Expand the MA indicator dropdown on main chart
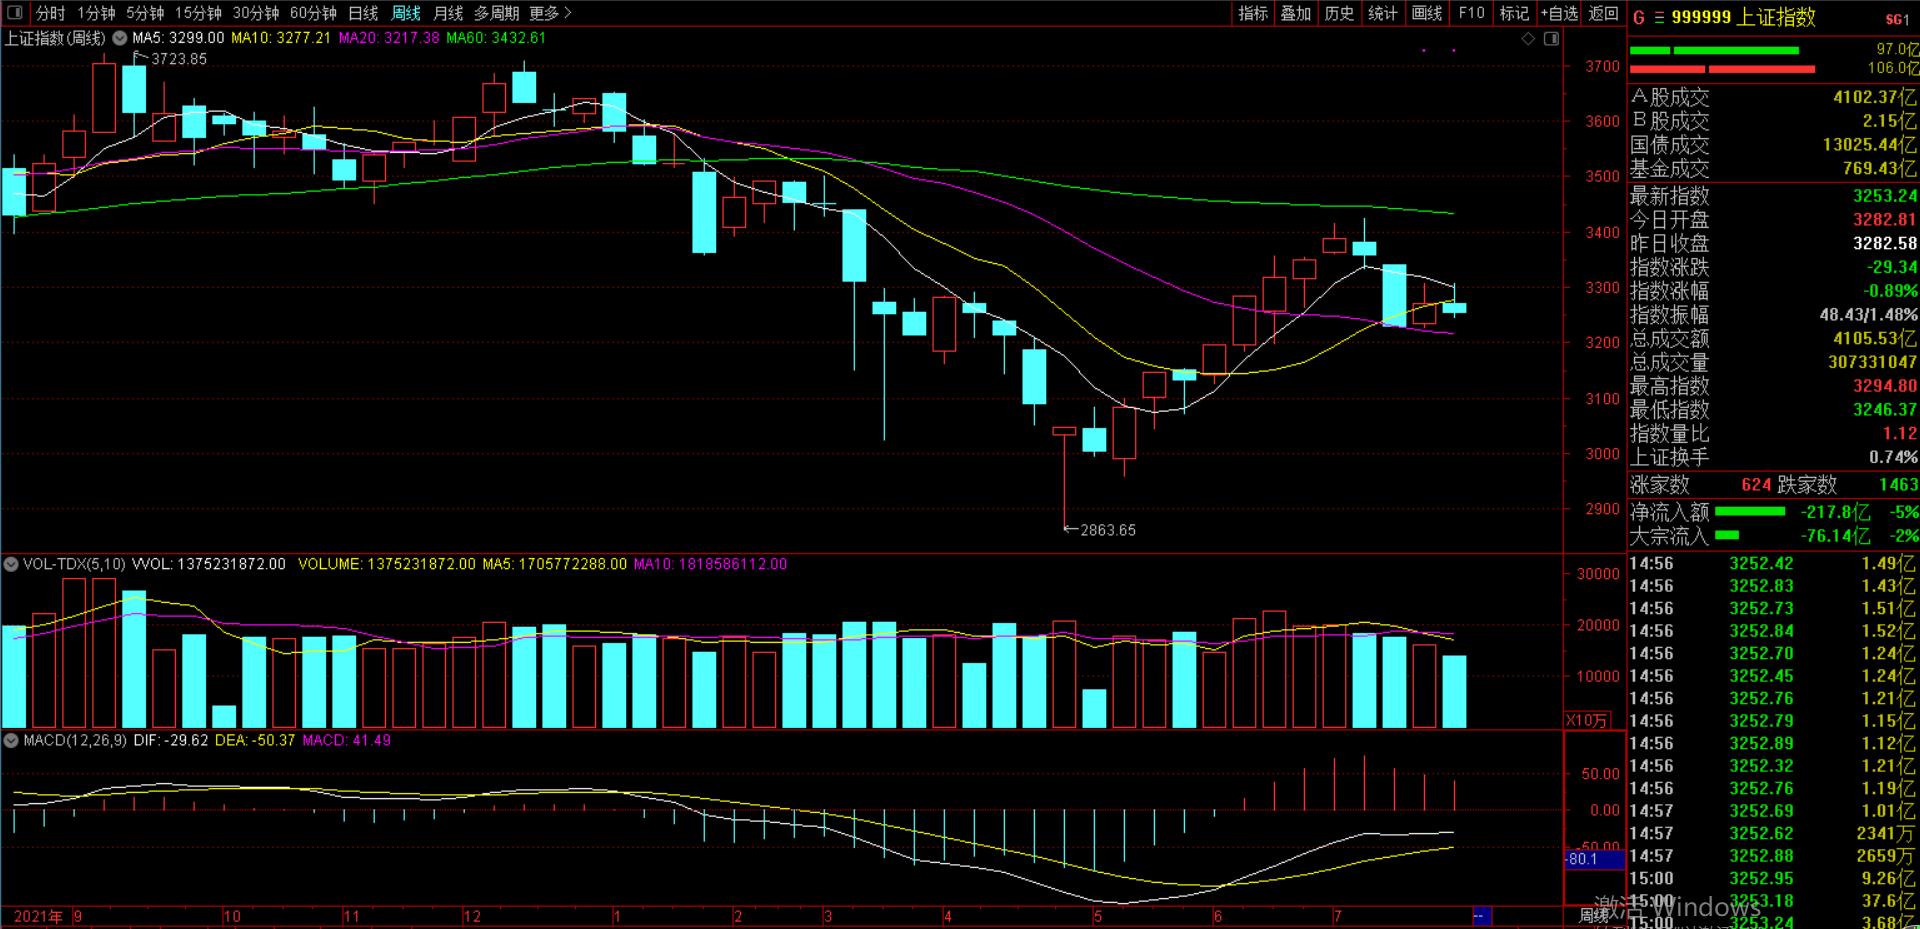Image resolution: width=1920 pixels, height=929 pixels. point(120,38)
